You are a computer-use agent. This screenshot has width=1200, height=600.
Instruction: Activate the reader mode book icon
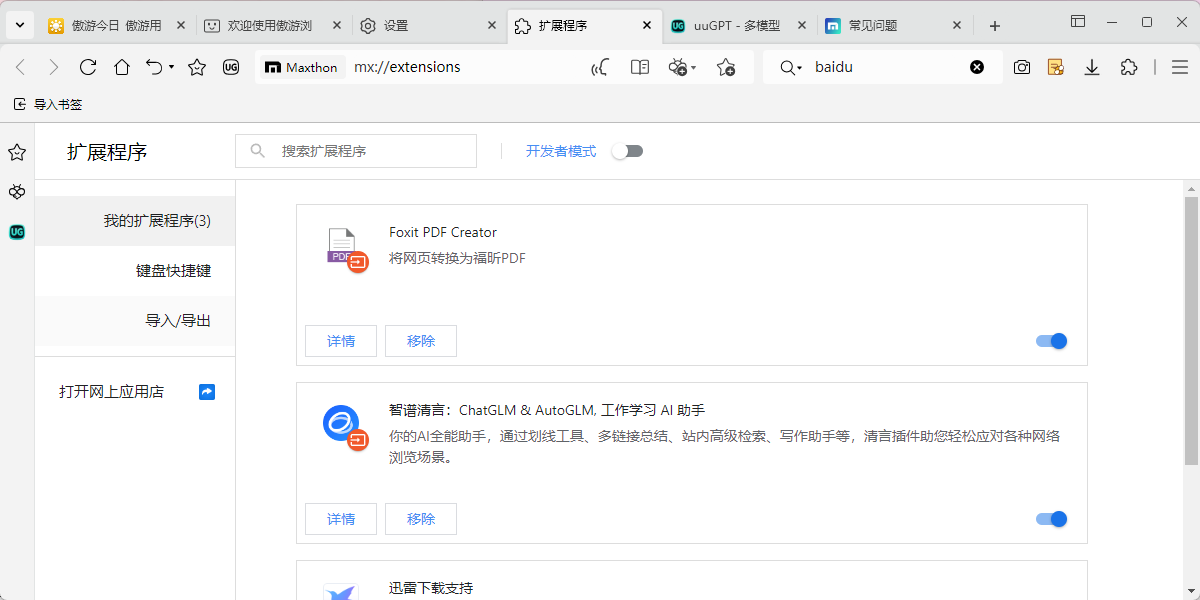pos(639,67)
